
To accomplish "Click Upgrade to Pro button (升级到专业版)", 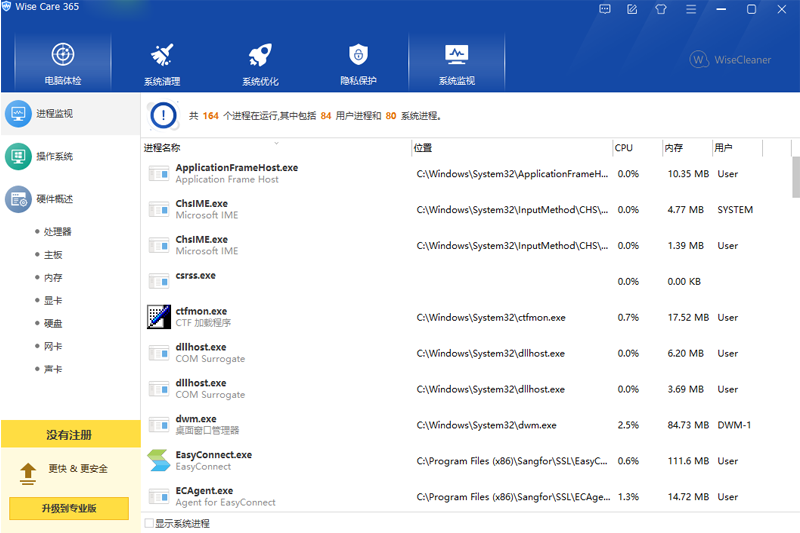I will (69, 508).
